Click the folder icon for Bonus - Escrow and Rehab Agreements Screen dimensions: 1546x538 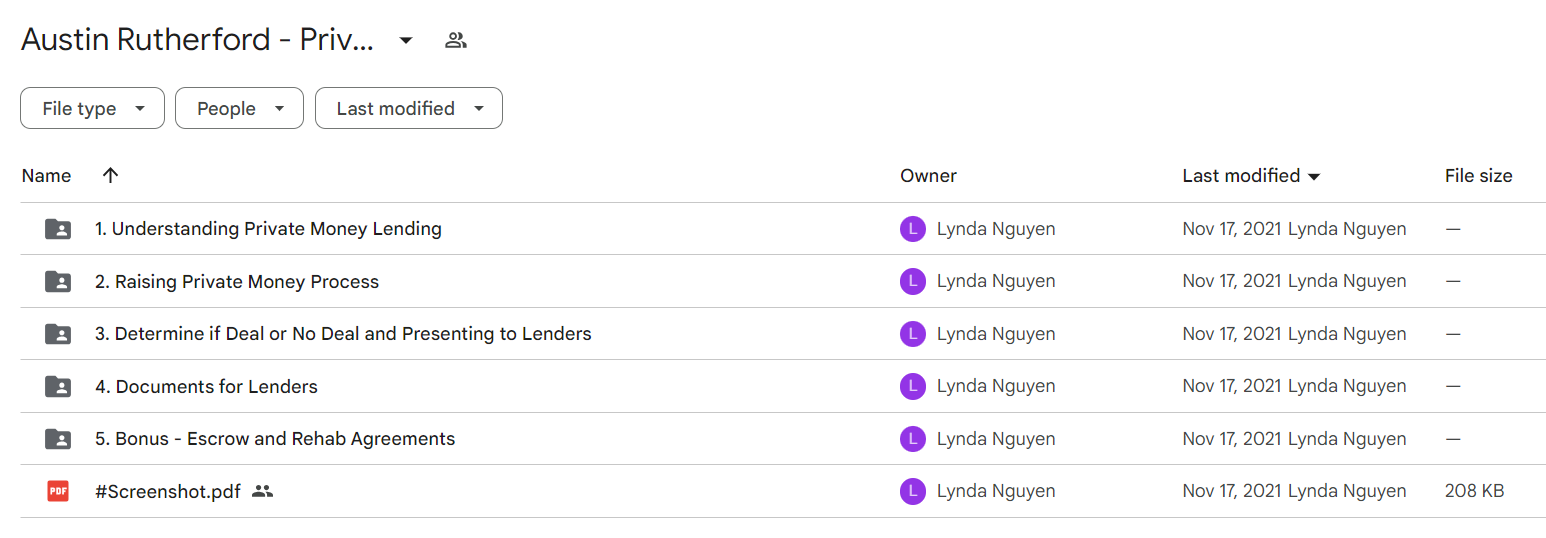pyautogui.click(x=58, y=438)
